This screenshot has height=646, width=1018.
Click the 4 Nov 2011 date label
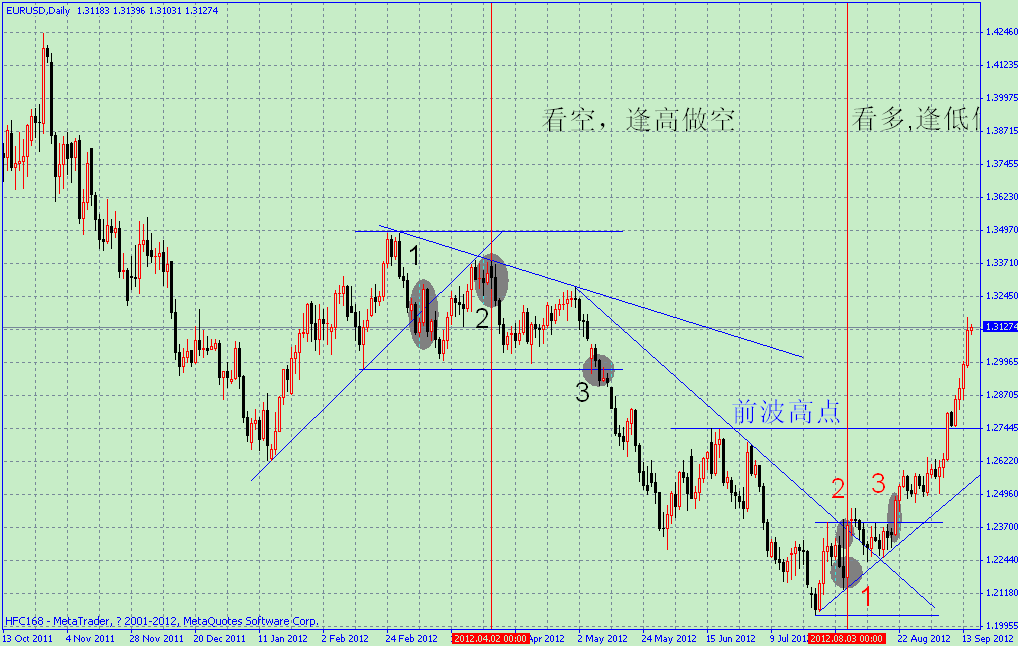pyautogui.click(x=89, y=638)
